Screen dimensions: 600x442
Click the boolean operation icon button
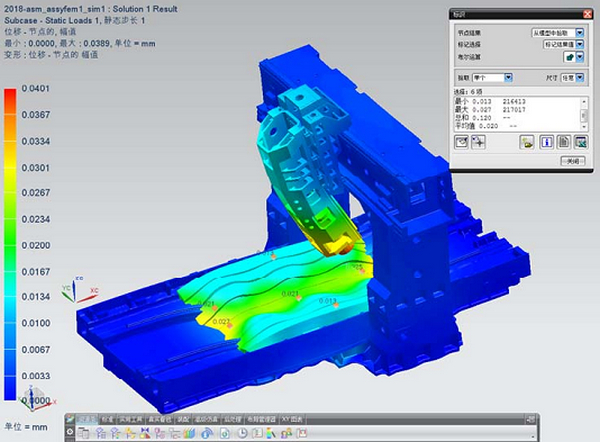click(x=574, y=59)
